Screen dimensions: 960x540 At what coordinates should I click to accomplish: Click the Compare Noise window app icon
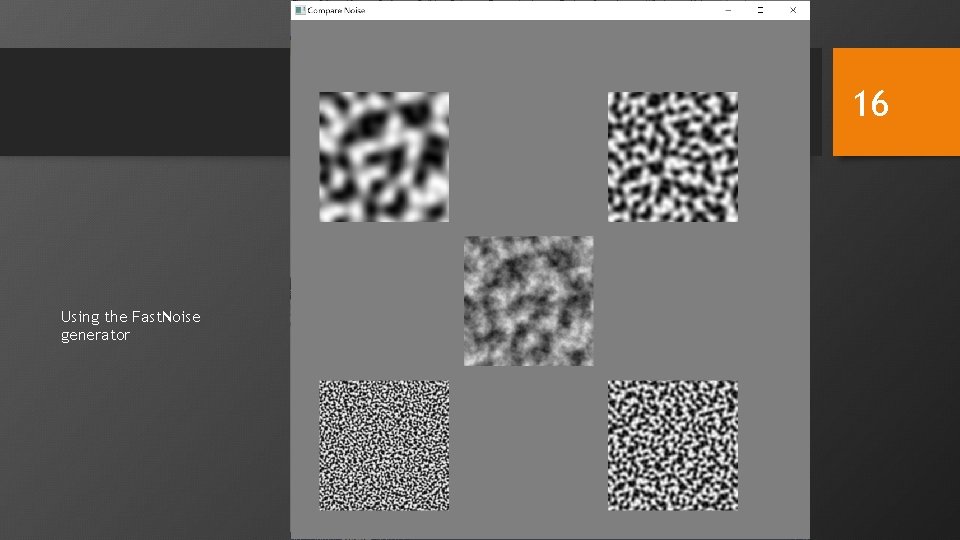tap(300, 10)
